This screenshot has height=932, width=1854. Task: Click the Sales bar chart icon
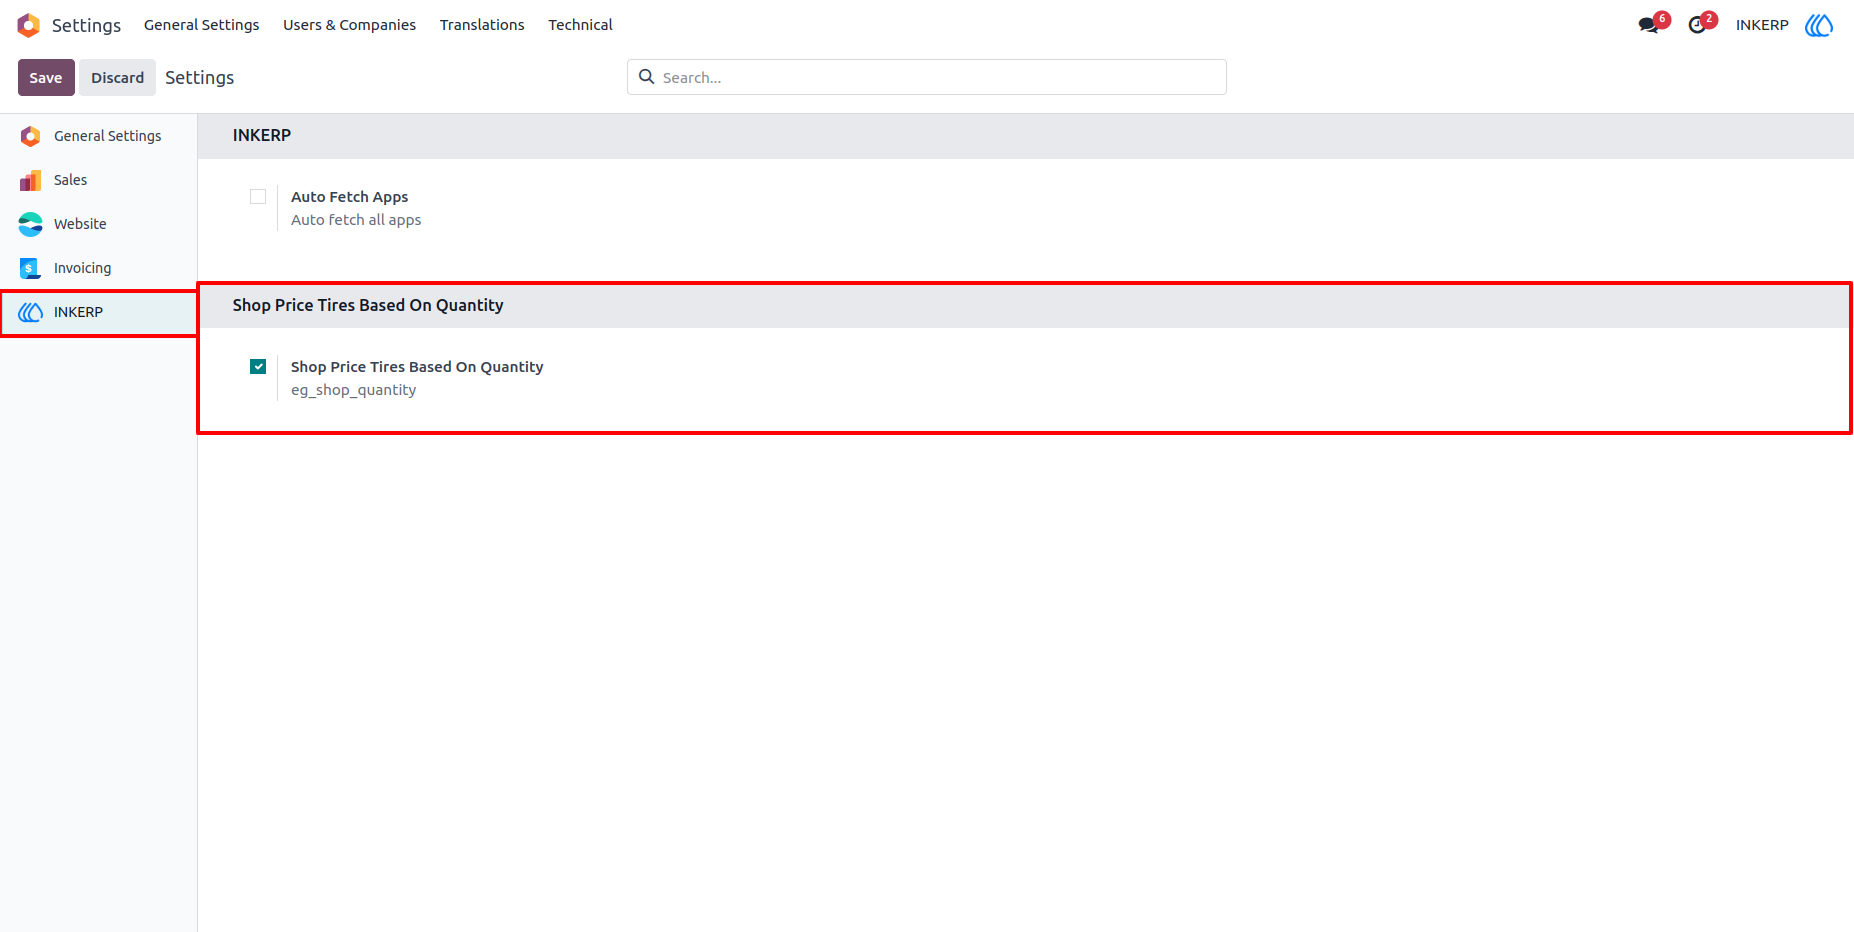[x=31, y=180]
